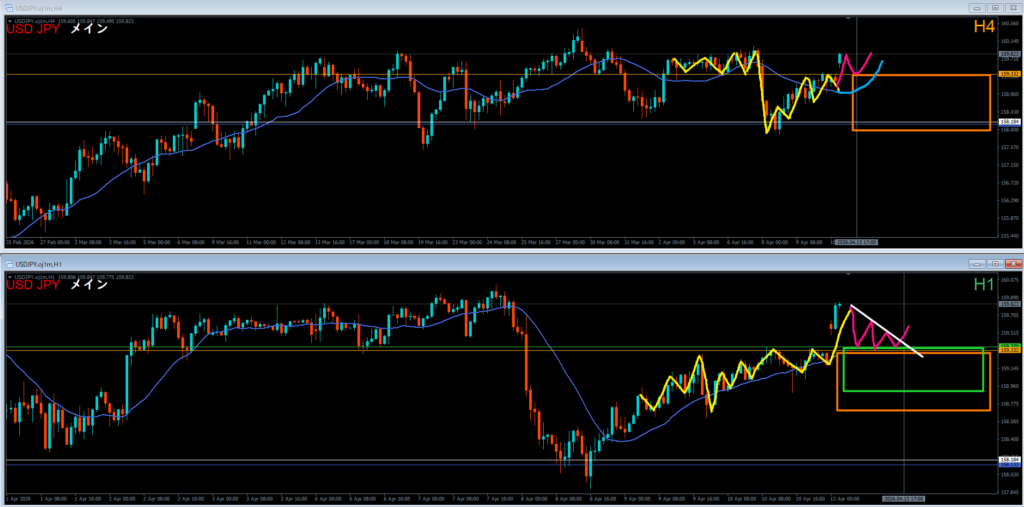This screenshot has height=507, width=1024.
Task: Click the H1 chart window icon
Action: [x=10, y=263]
